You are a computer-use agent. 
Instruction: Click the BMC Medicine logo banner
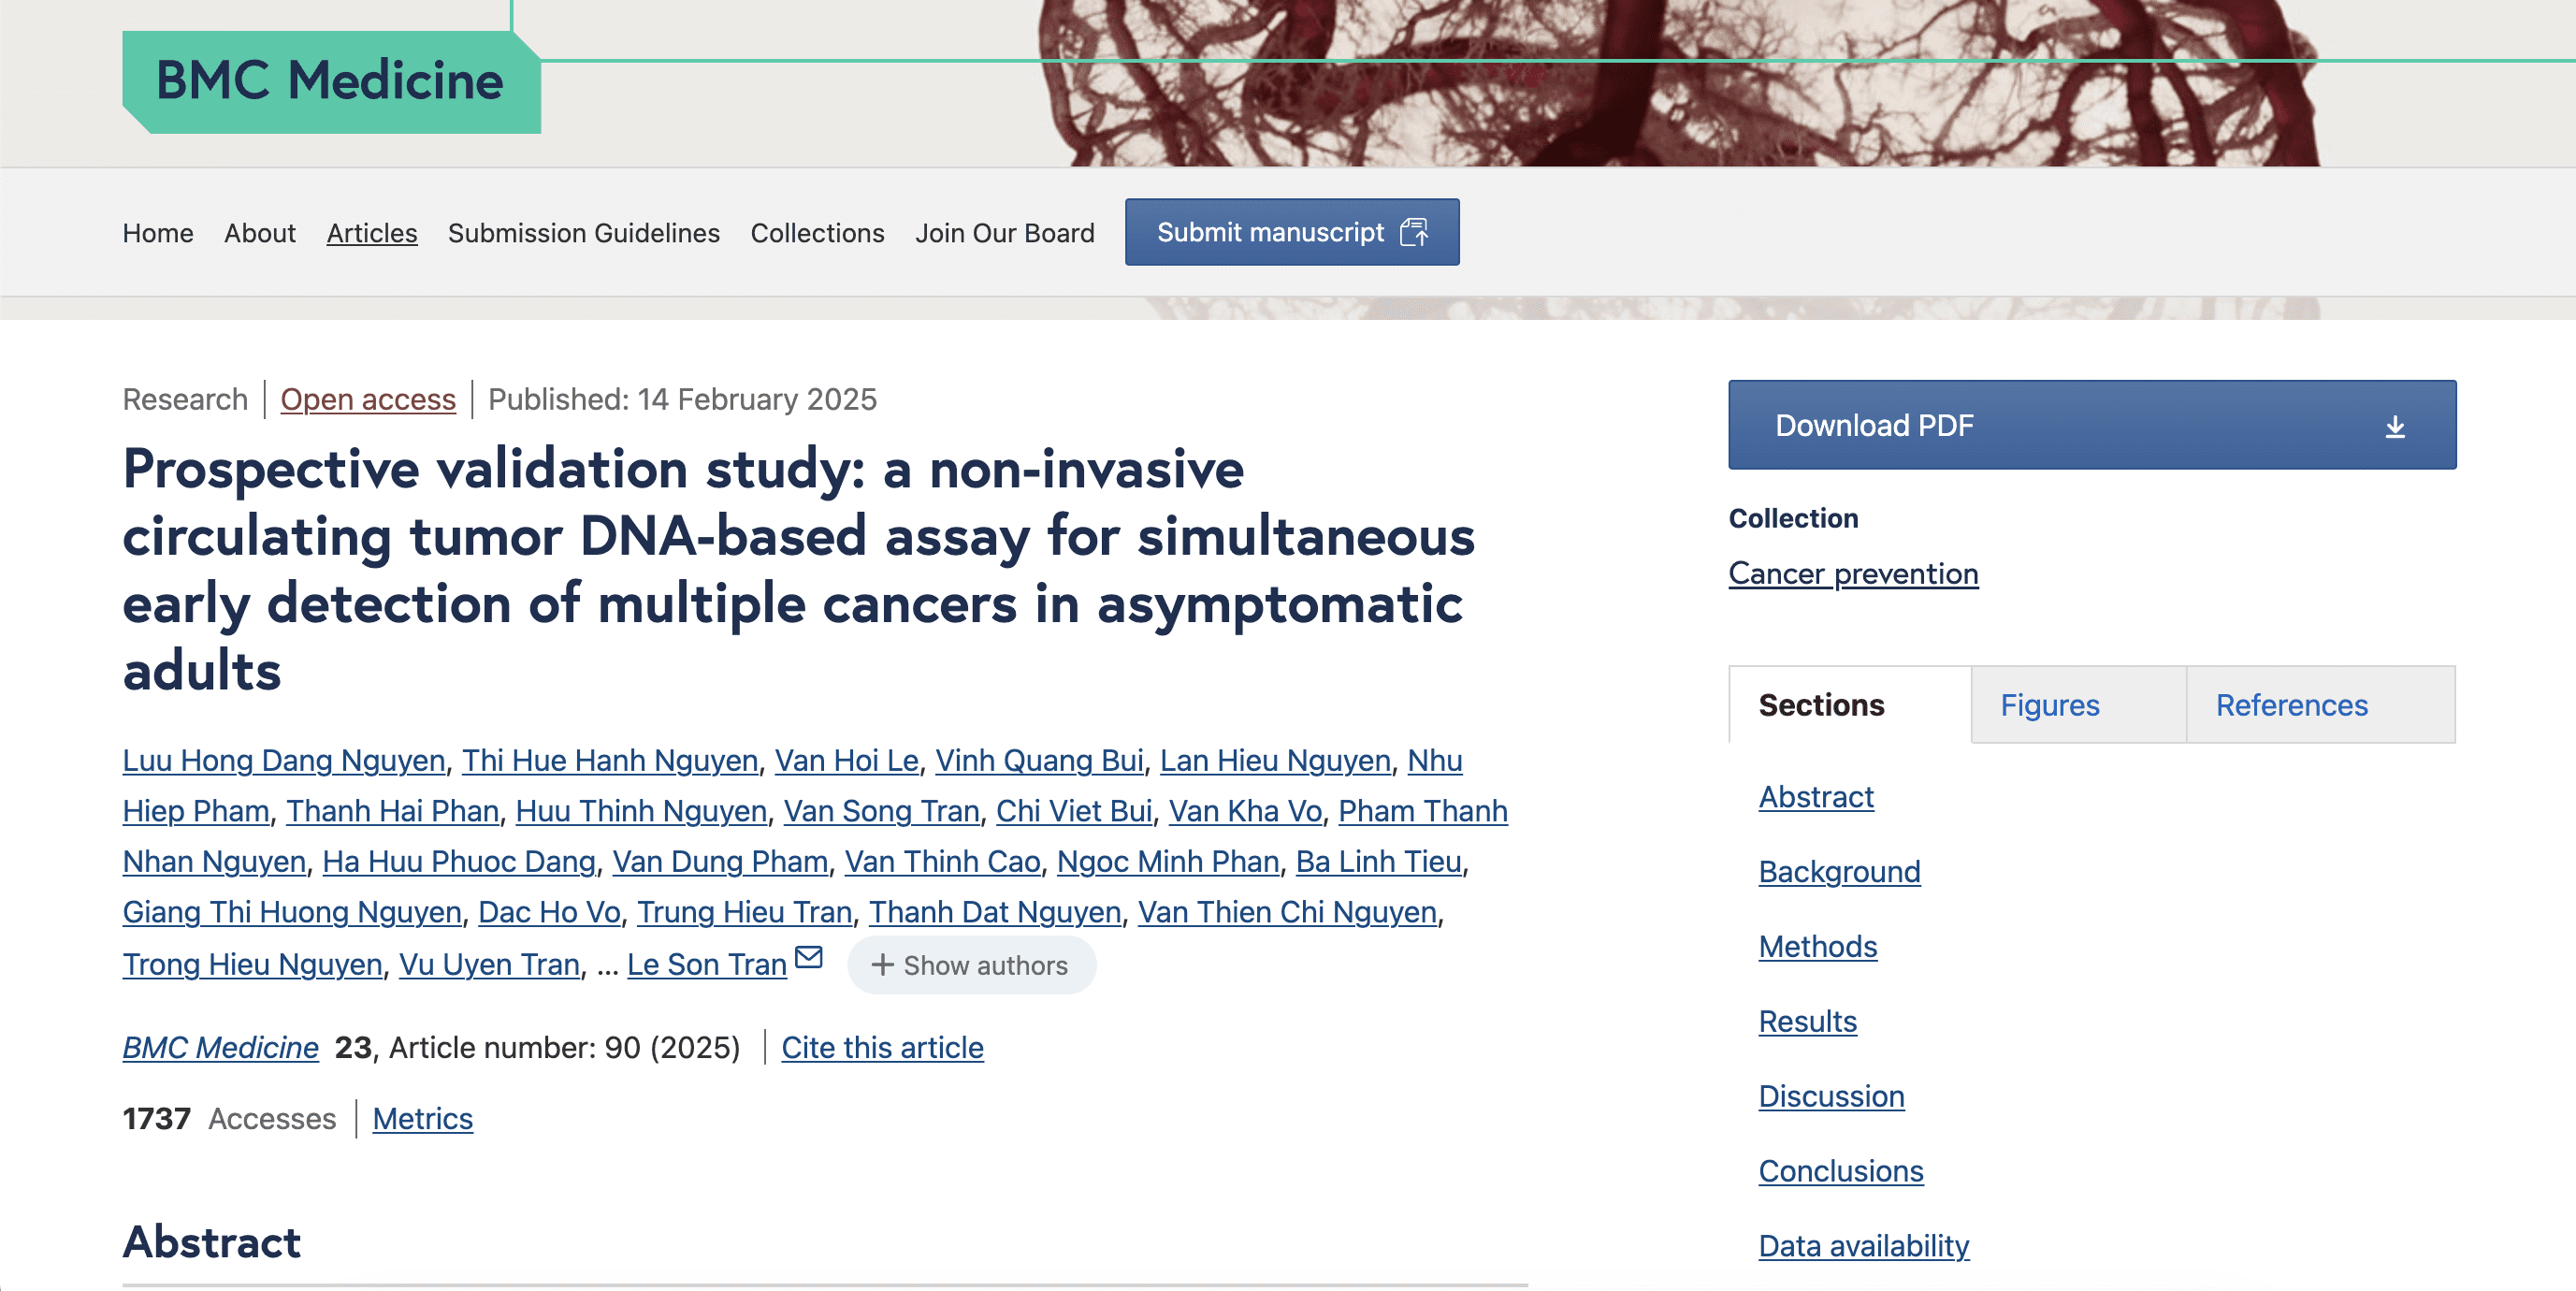point(330,82)
